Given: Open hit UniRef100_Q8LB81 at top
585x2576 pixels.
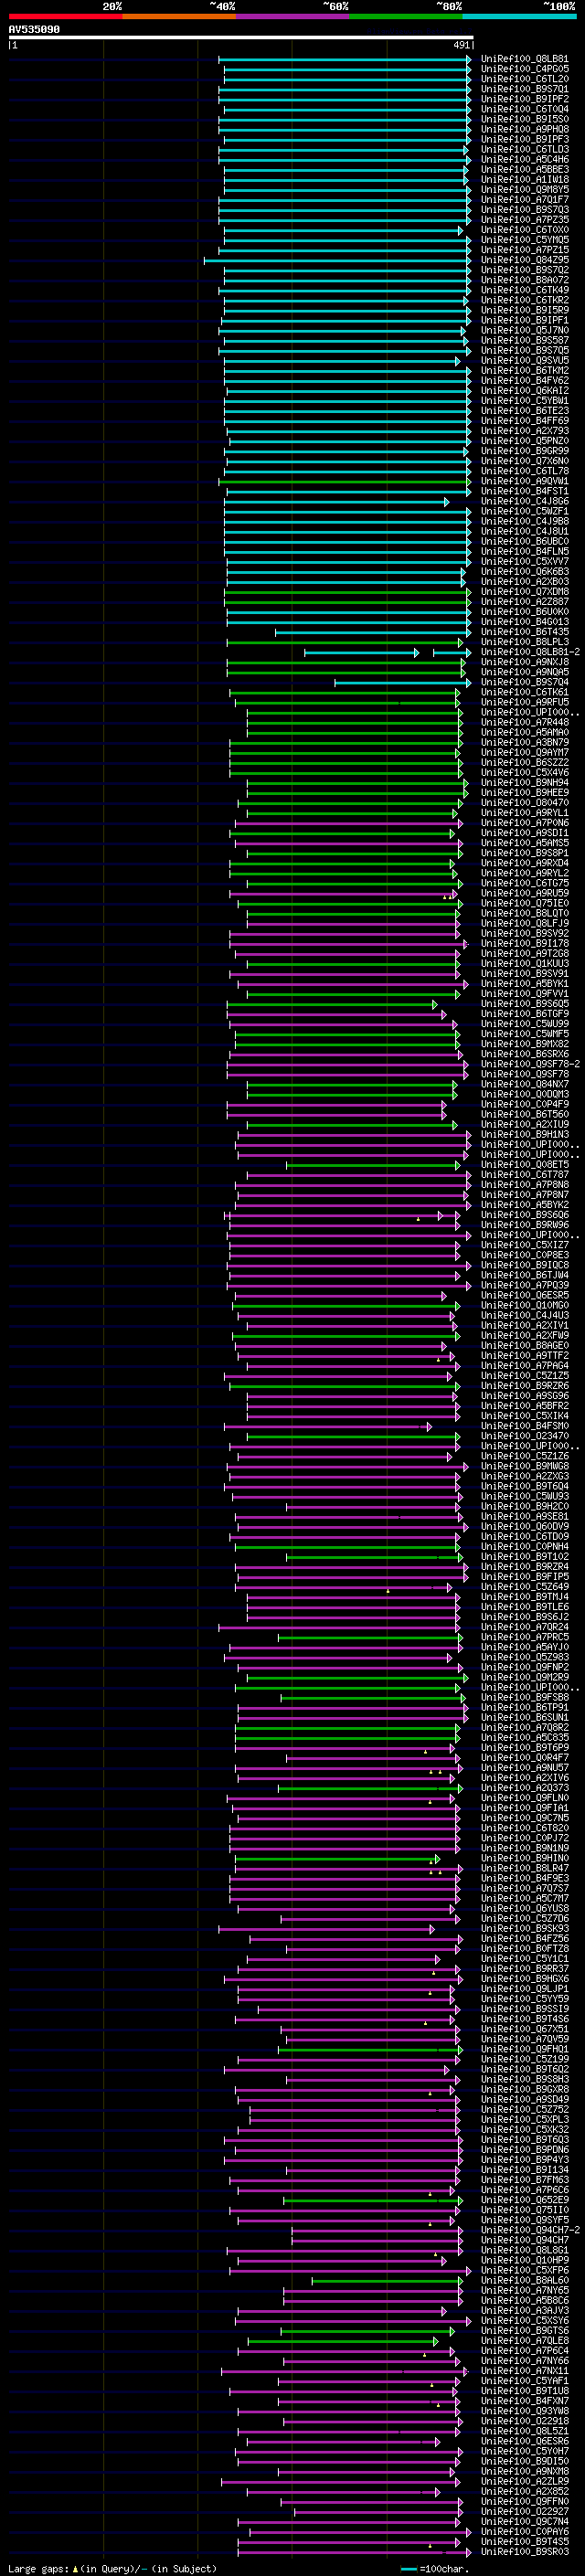Looking at the screenshot, I should [525, 59].
